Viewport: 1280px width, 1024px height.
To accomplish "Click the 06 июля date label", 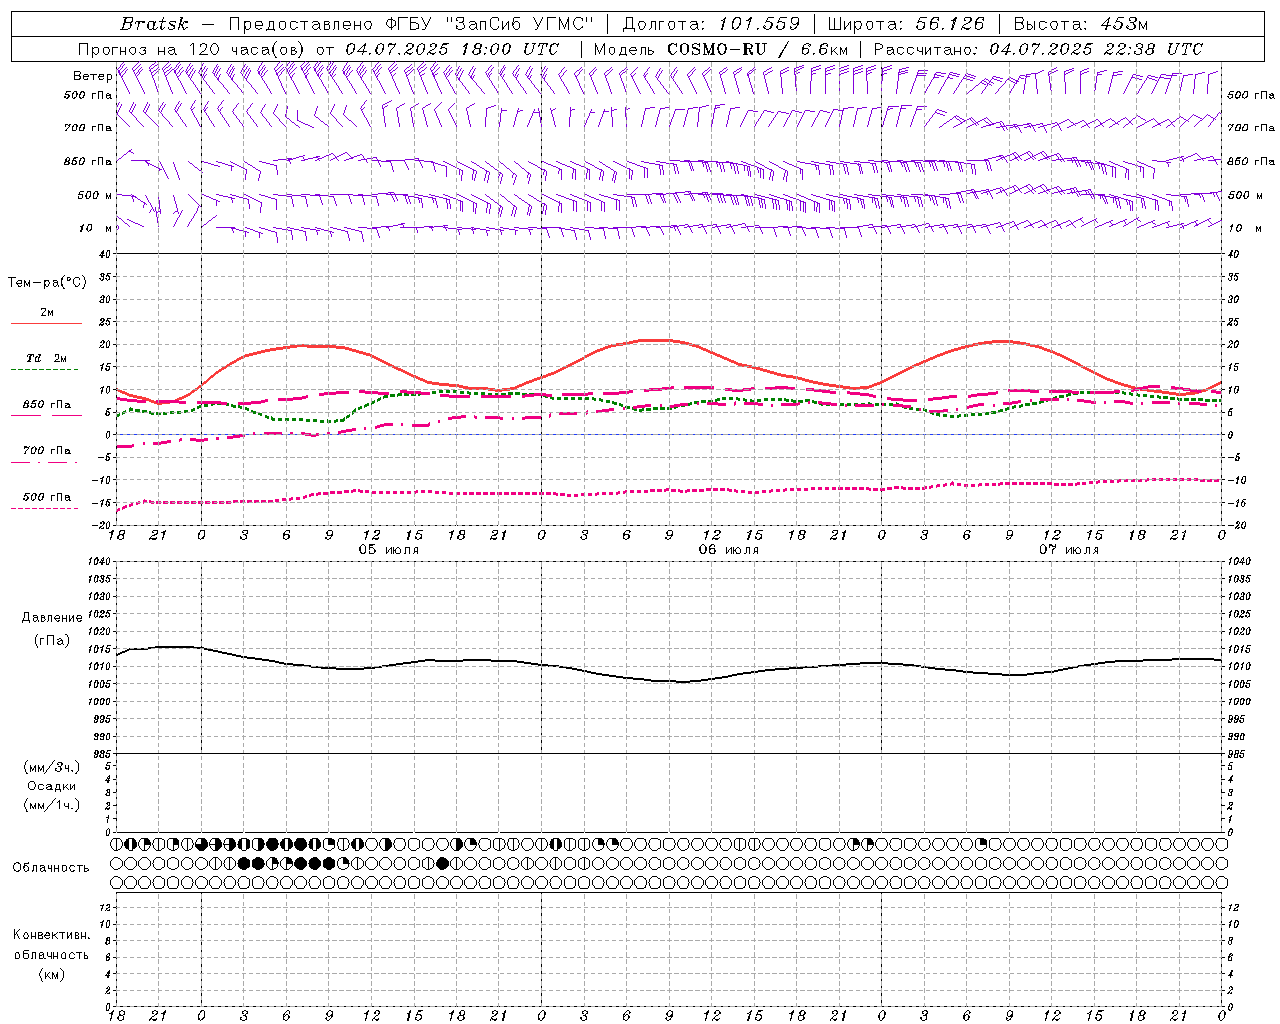I will point(728,550).
